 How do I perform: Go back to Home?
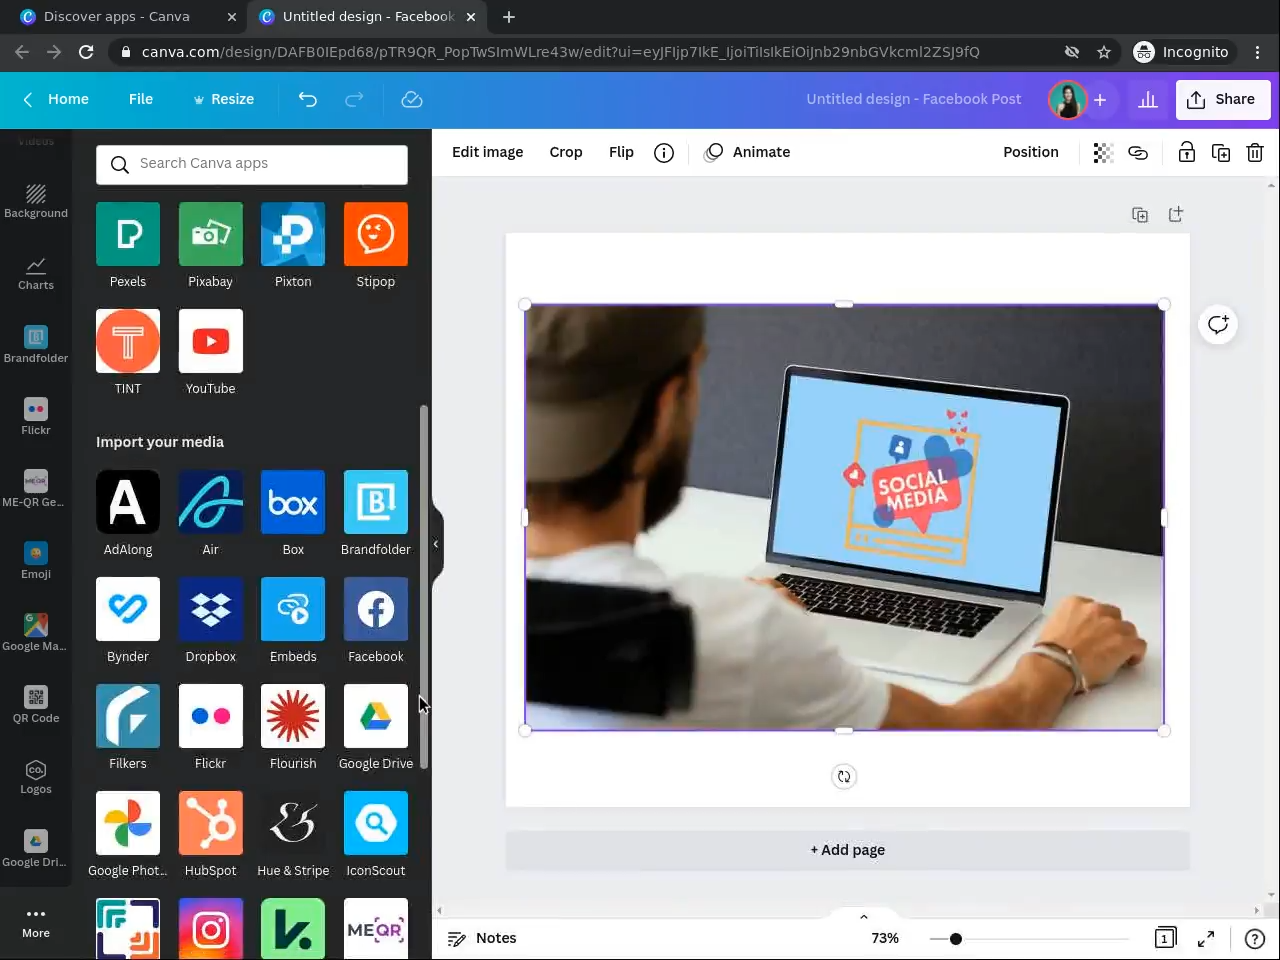point(56,99)
